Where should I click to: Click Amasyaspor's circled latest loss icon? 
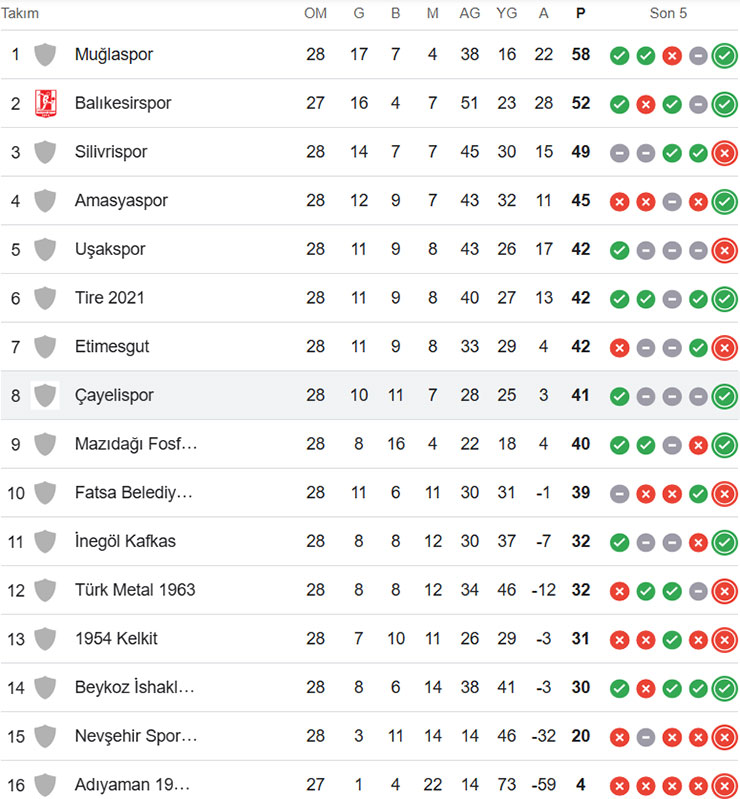[724, 201]
